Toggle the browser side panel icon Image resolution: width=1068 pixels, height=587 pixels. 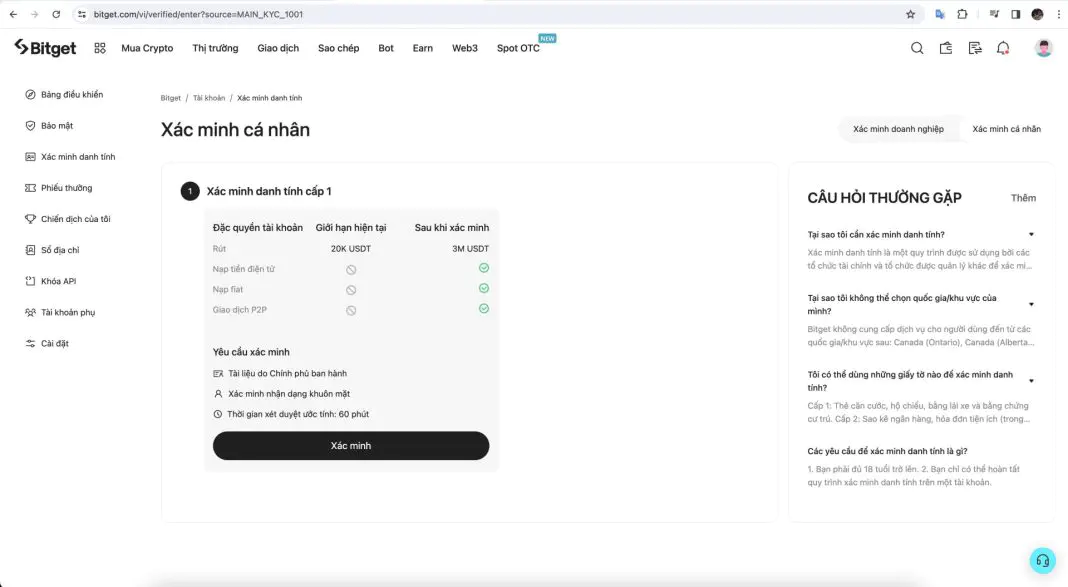click(1016, 14)
